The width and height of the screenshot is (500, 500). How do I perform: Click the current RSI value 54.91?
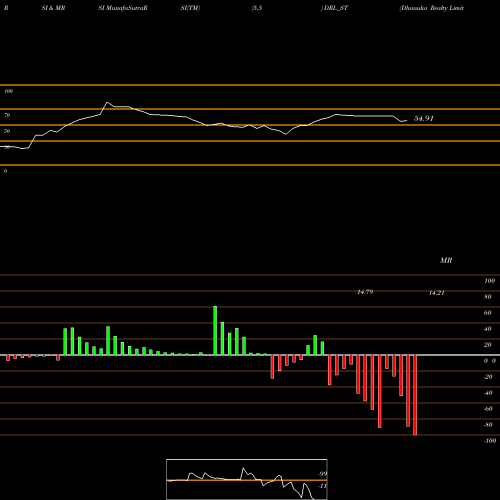(x=424, y=118)
